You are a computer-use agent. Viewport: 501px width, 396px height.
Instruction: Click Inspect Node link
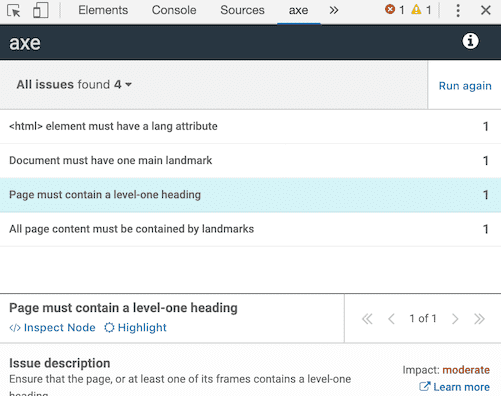[52, 327]
